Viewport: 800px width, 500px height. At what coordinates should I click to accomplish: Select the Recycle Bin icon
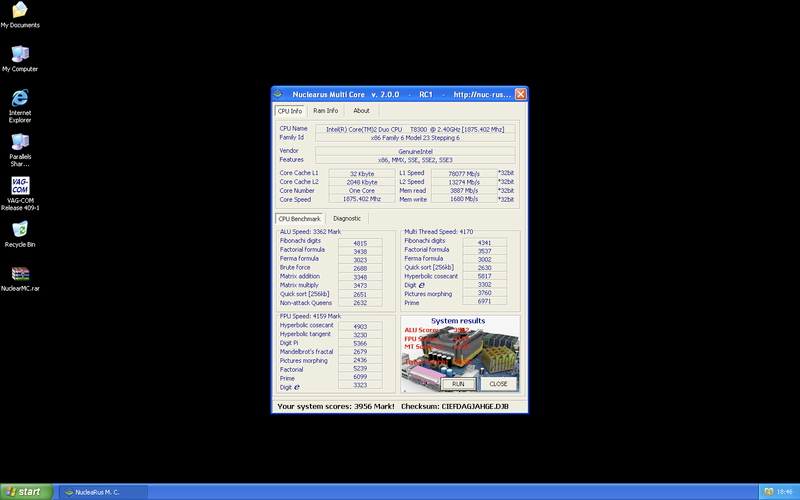coord(20,234)
